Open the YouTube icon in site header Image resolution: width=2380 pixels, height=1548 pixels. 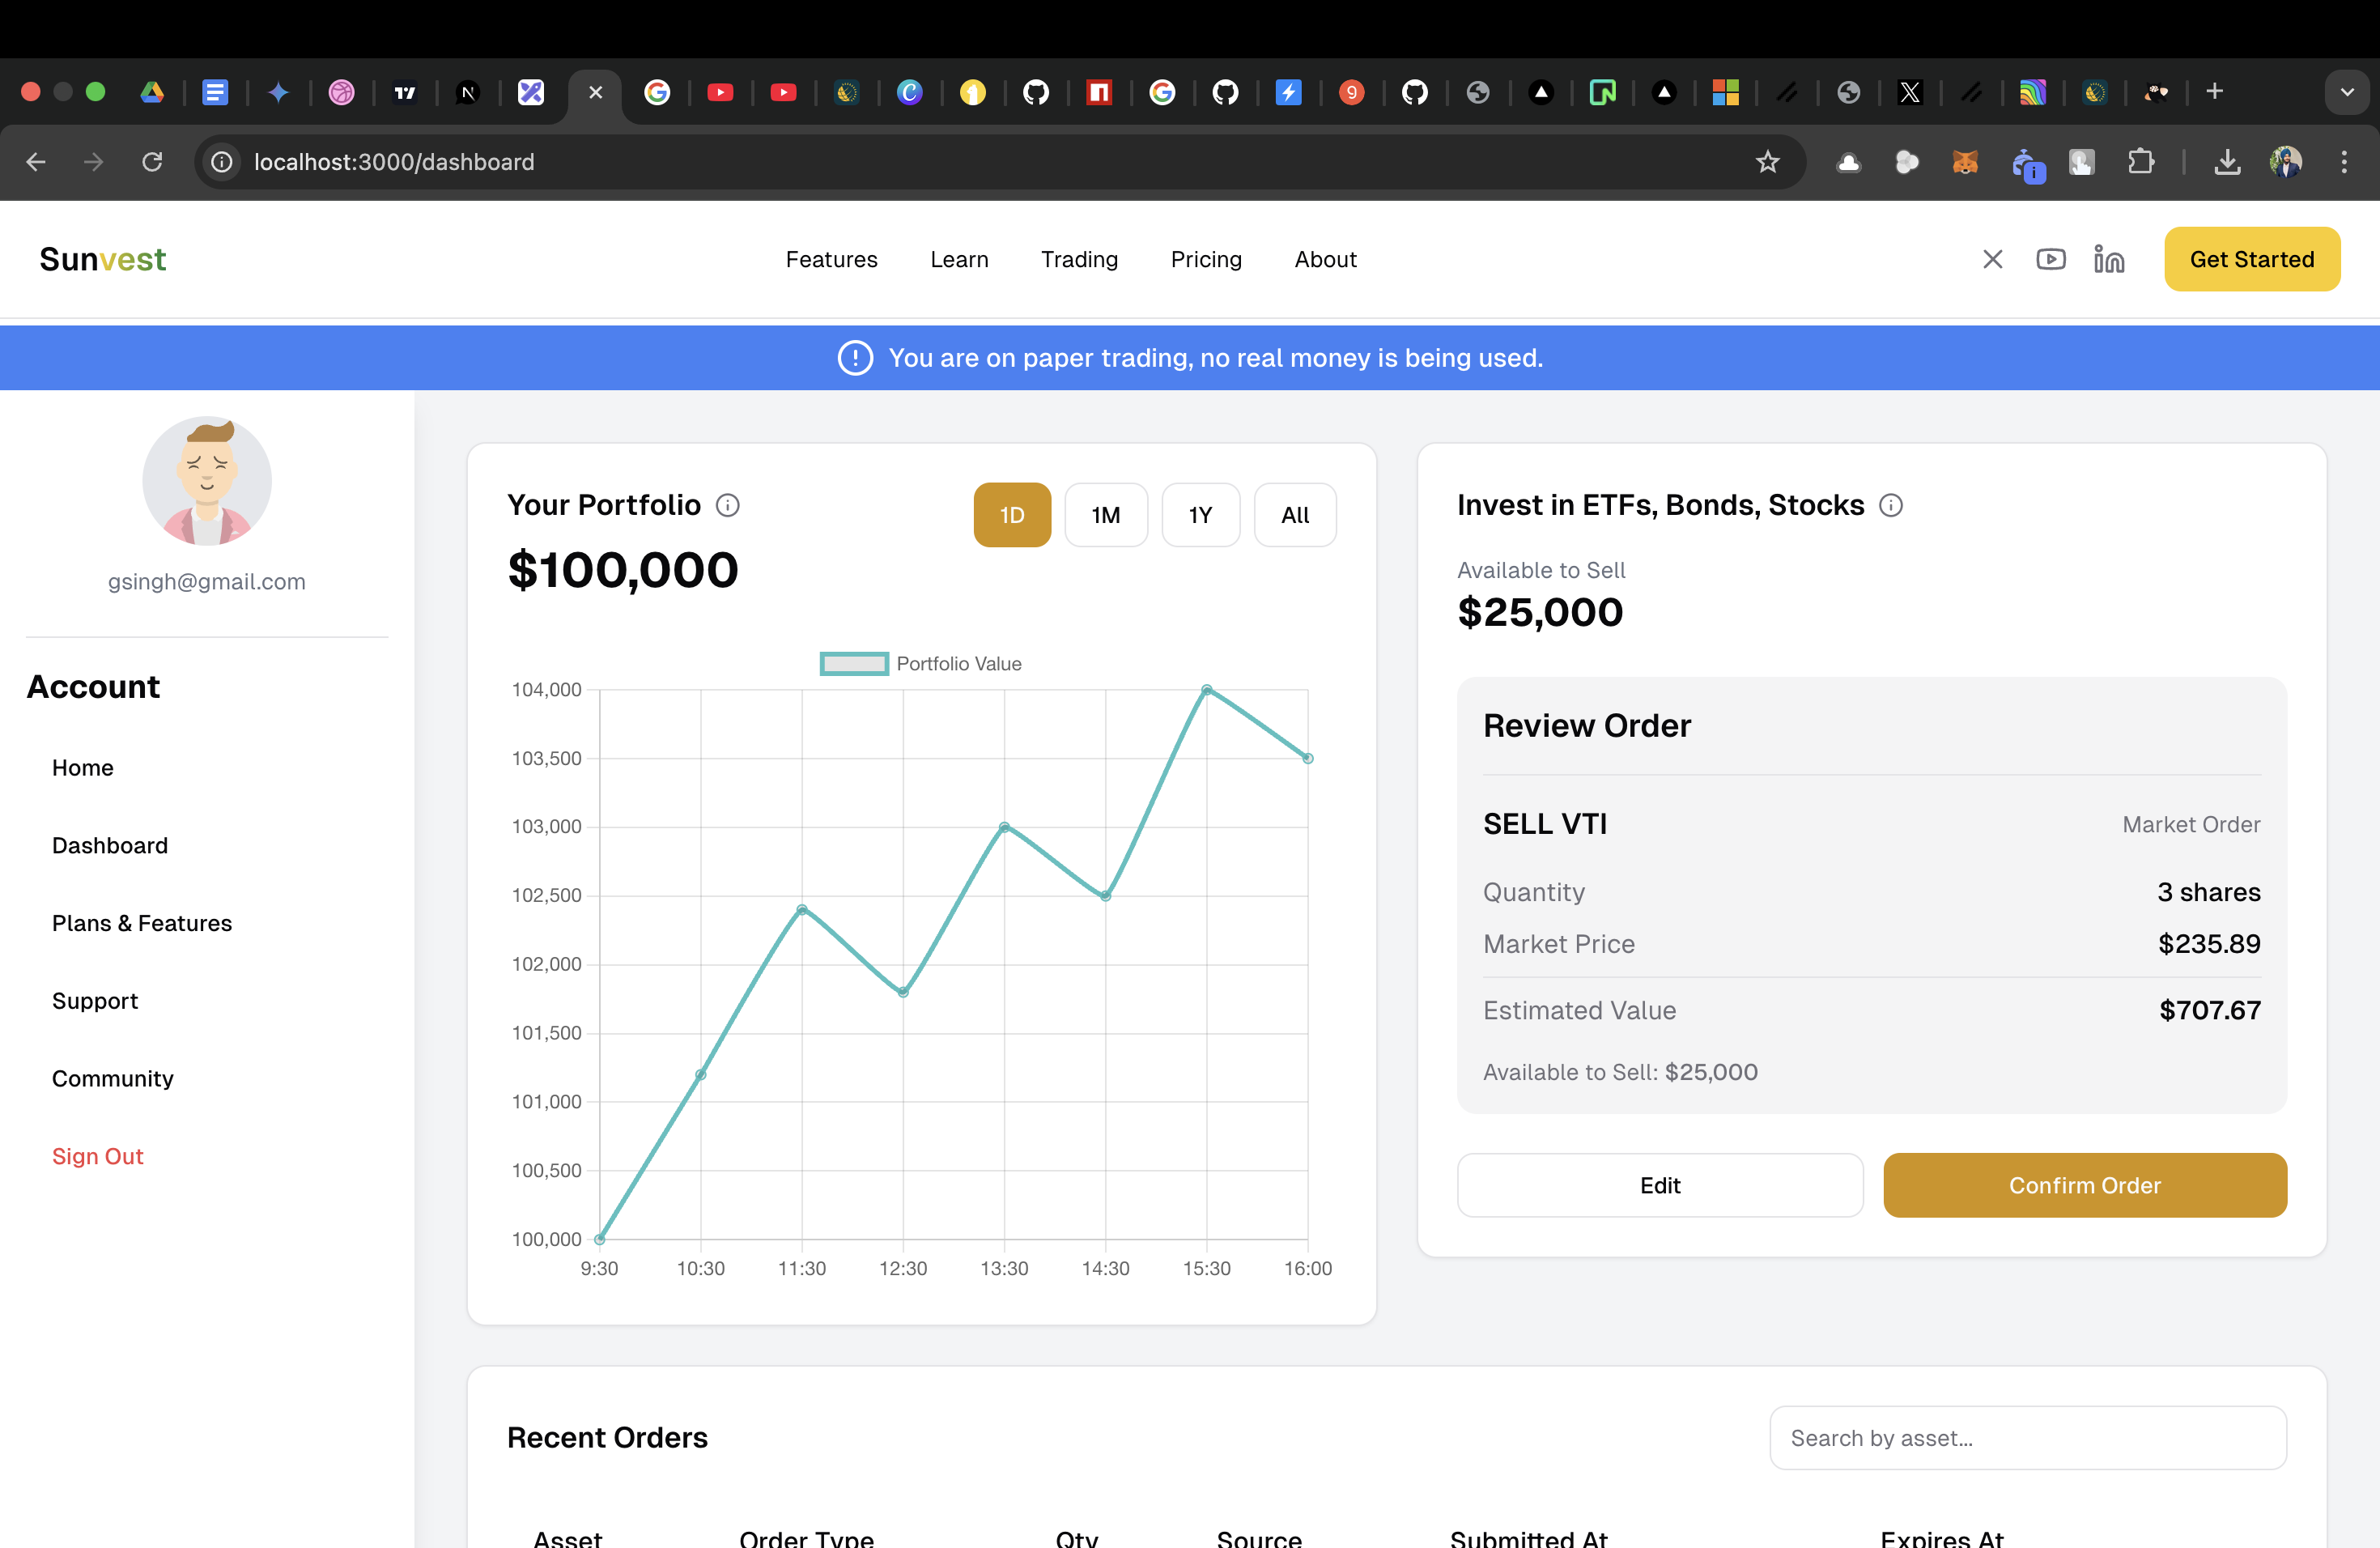coord(2050,259)
